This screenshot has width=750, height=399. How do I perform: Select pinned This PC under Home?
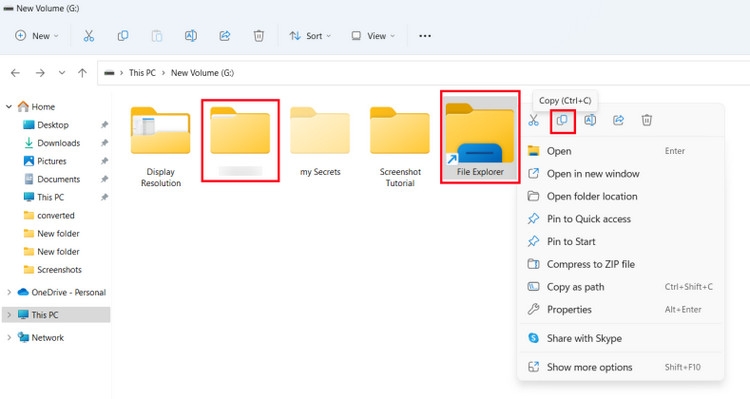[50, 197]
